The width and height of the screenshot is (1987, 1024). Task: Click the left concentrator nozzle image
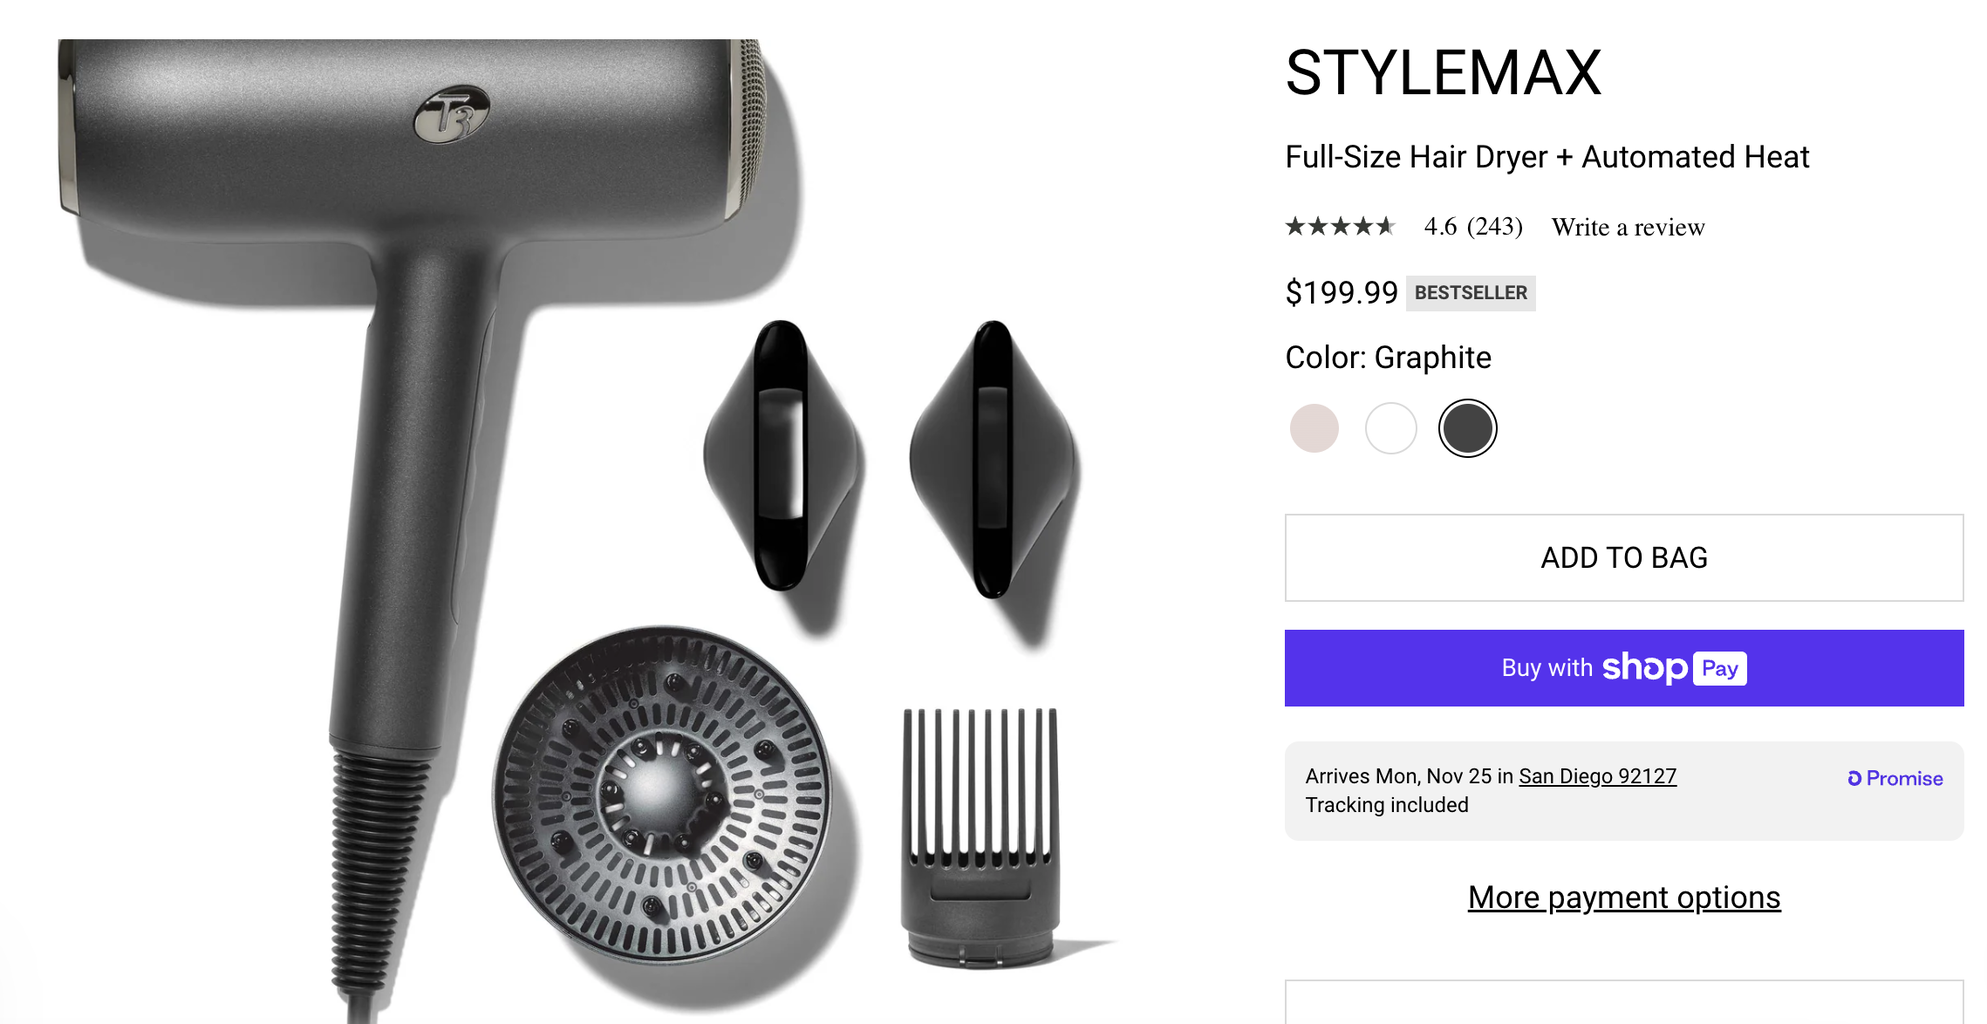pos(782,455)
